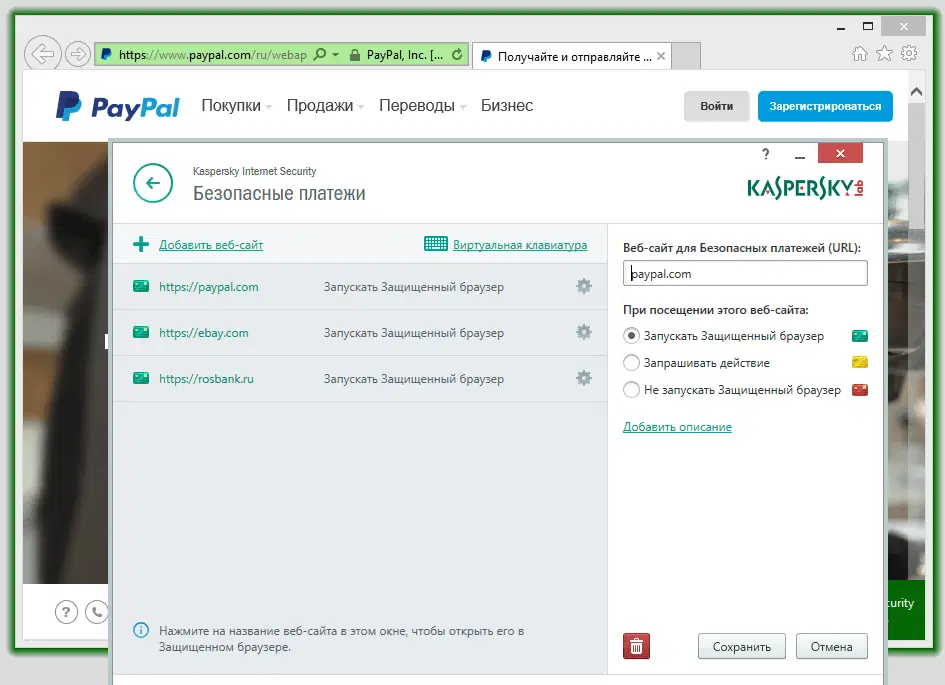Expand the Покупки dropdown menu
Viewport: 945px width, 685px height.
[x=235, y=104]
